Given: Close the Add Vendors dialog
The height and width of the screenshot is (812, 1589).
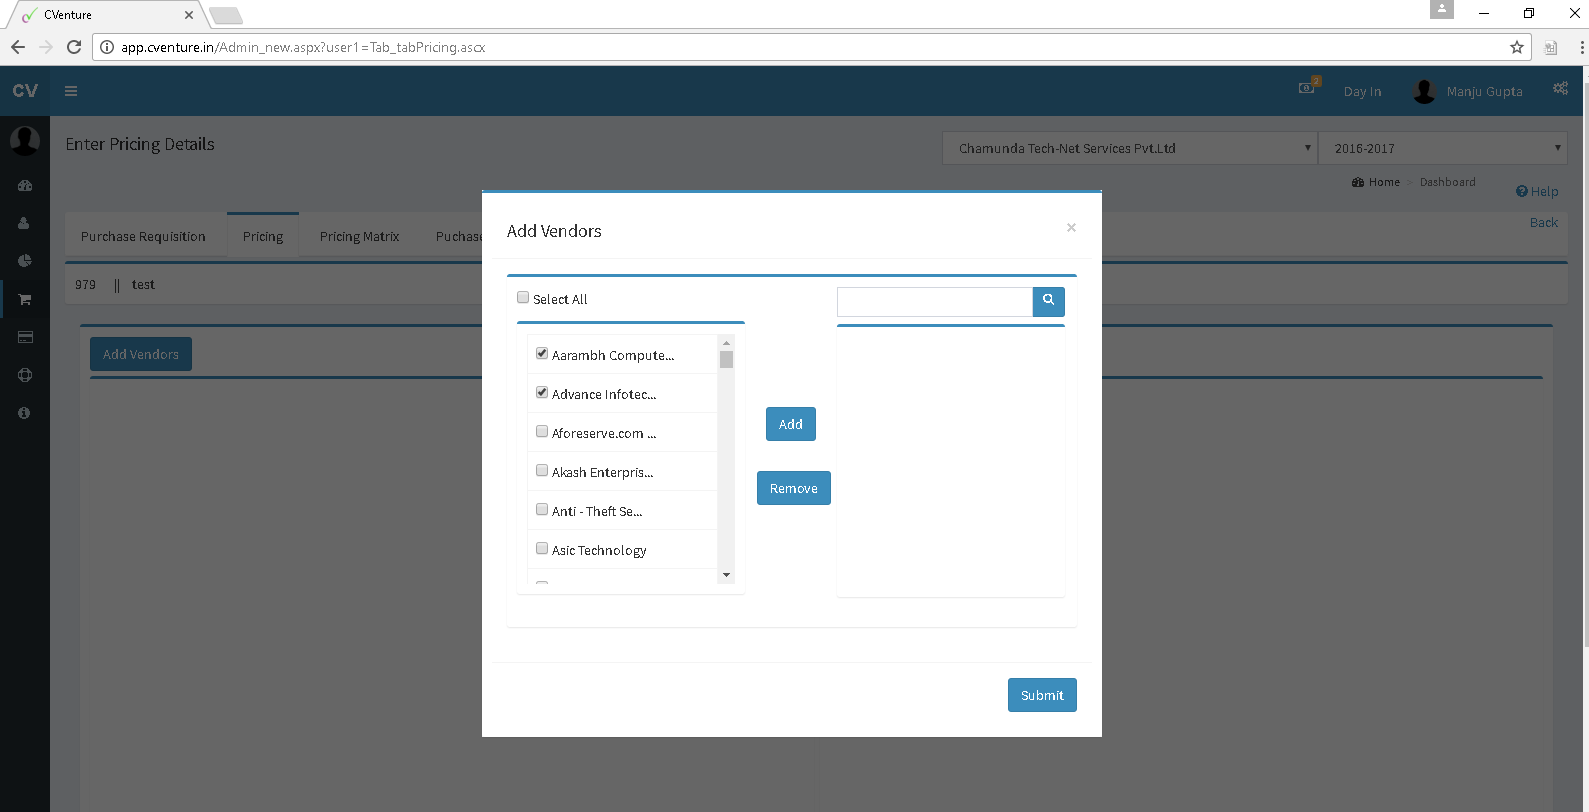Looking at the screenshot, I should 1071,228.
